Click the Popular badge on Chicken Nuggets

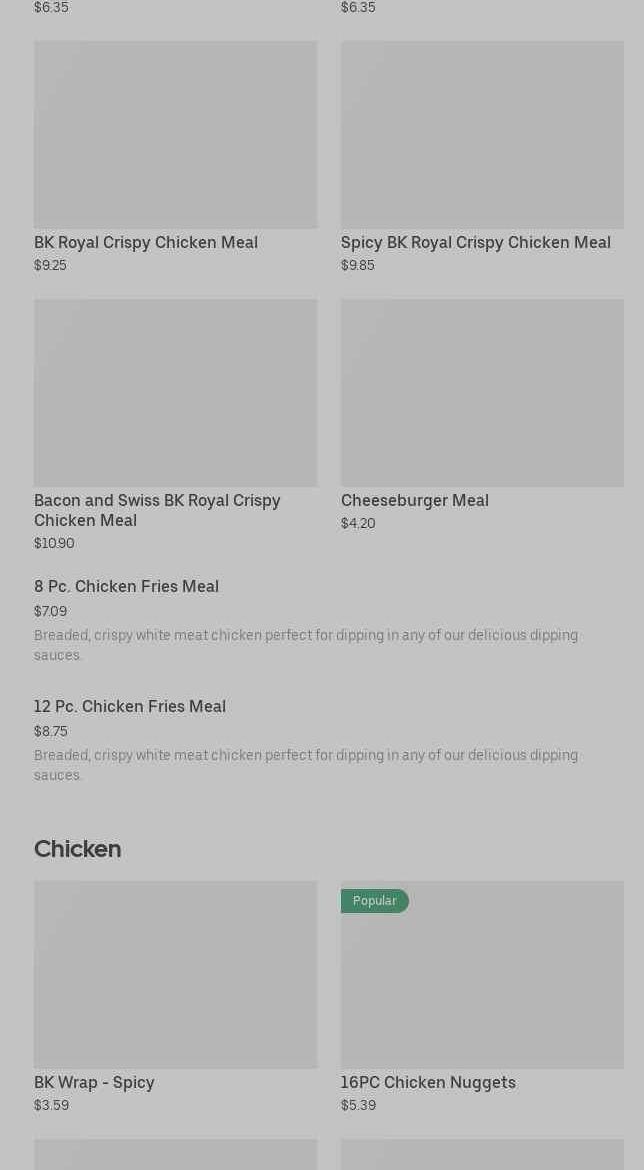tap(374, 901)
